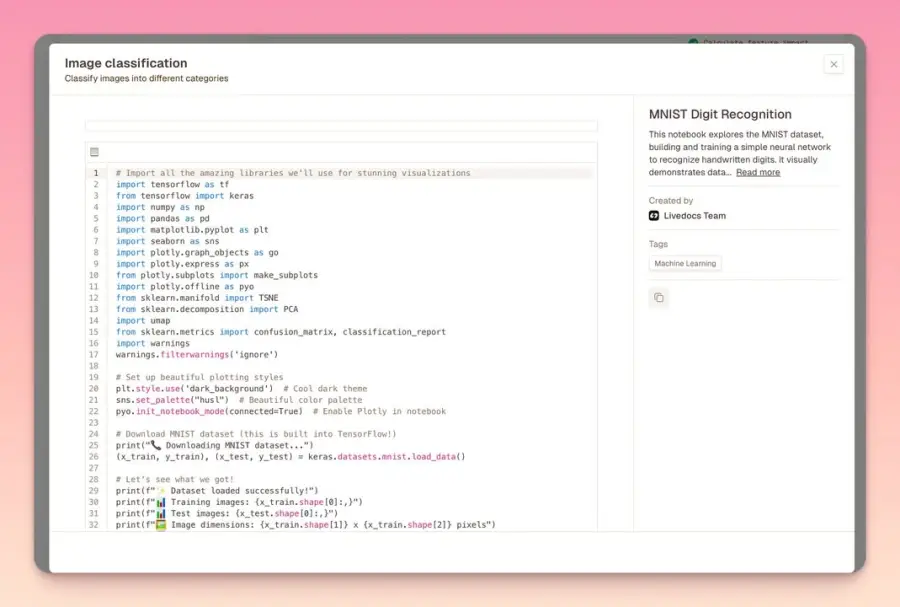This screenshot has width=900, height=607.
Task: Click line 'from sklearn.decomposition import PCA'
Action: (207, 309)
